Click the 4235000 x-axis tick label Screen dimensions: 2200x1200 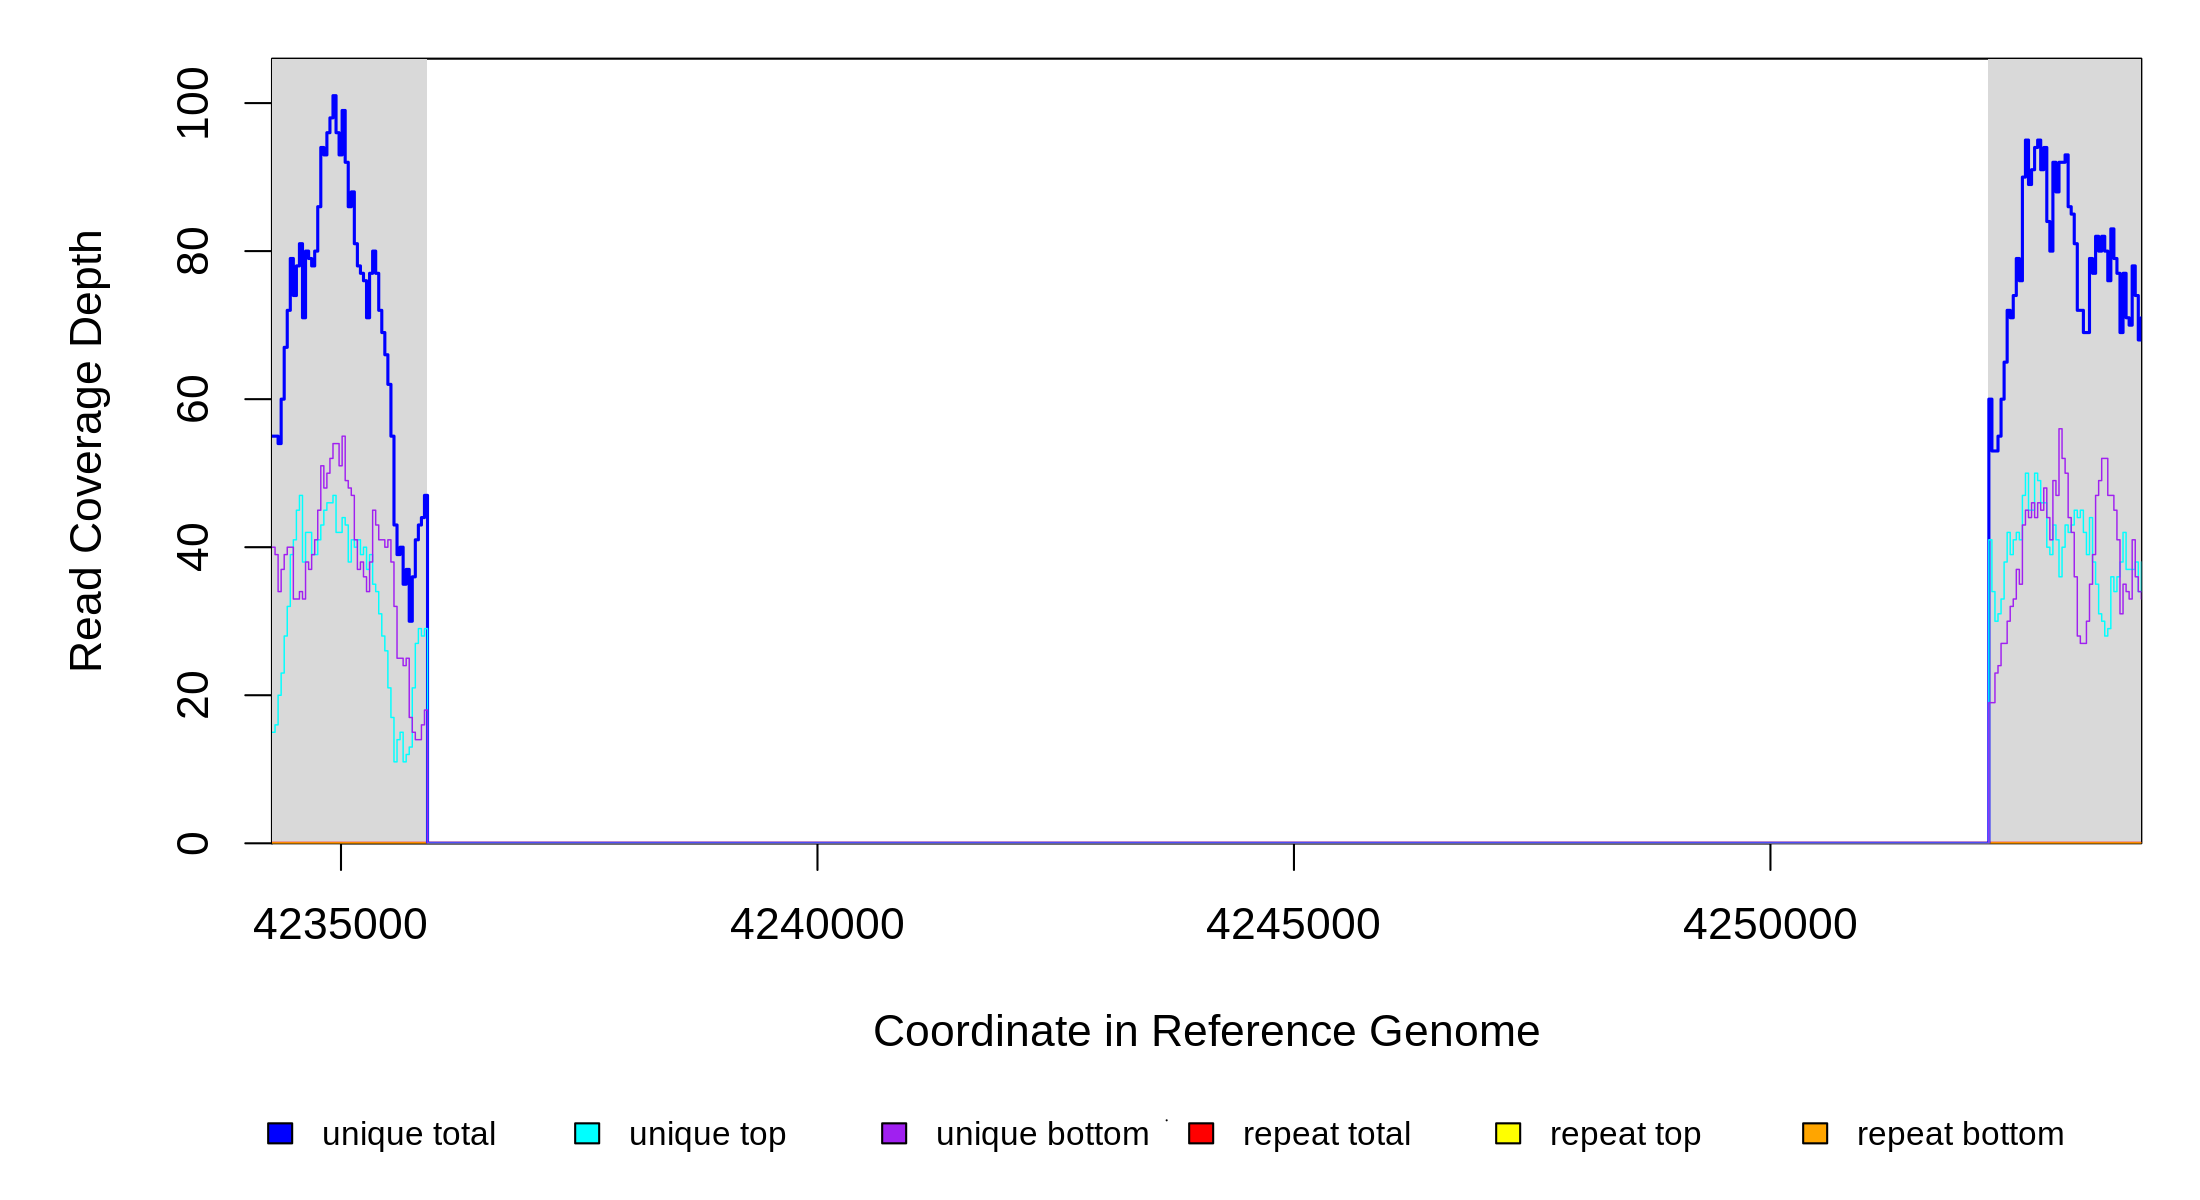(x=340, y=924)
